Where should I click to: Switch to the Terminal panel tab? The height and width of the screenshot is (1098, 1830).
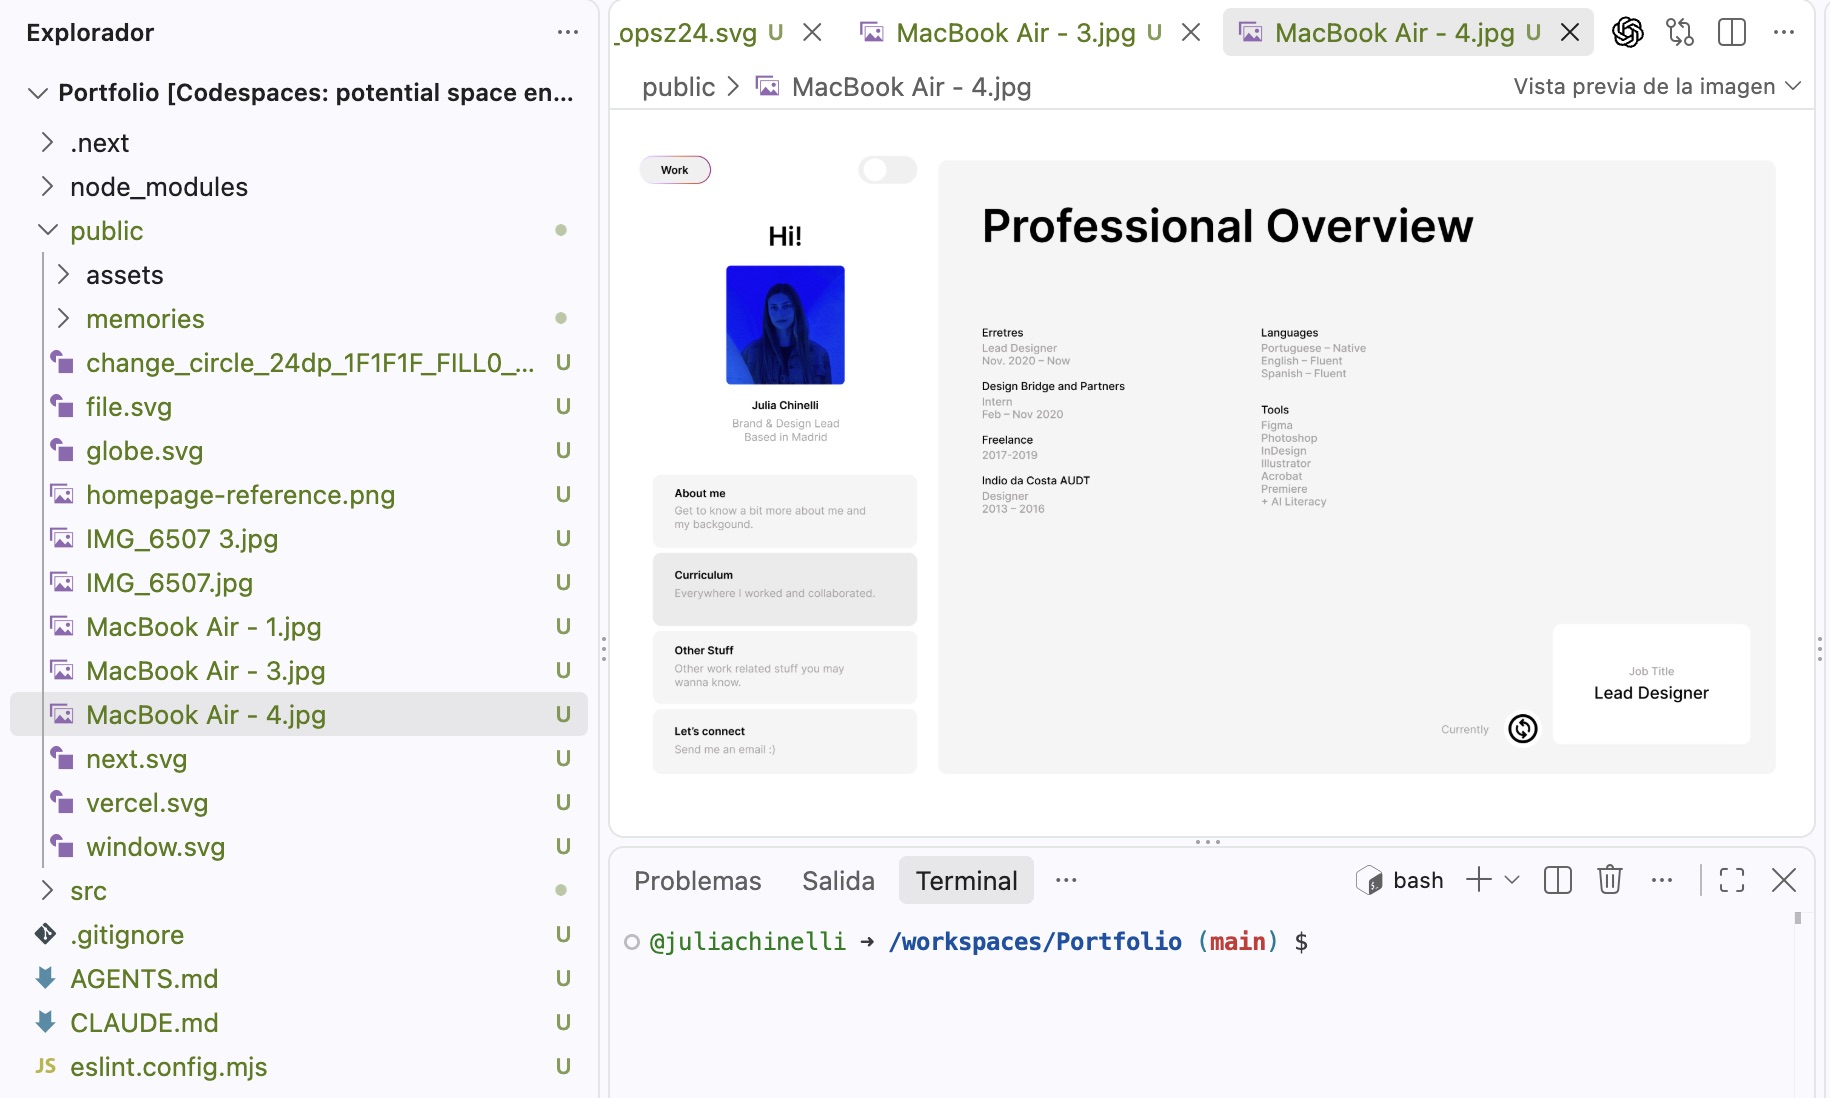966,880
